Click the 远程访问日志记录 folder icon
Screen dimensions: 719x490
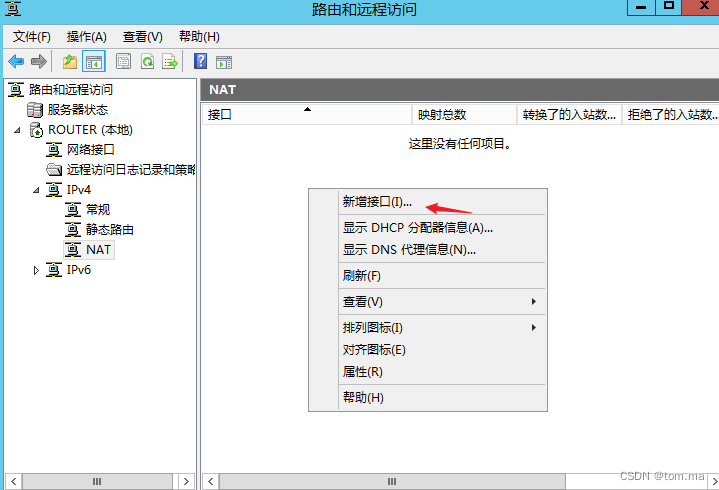tap(54, 170)
